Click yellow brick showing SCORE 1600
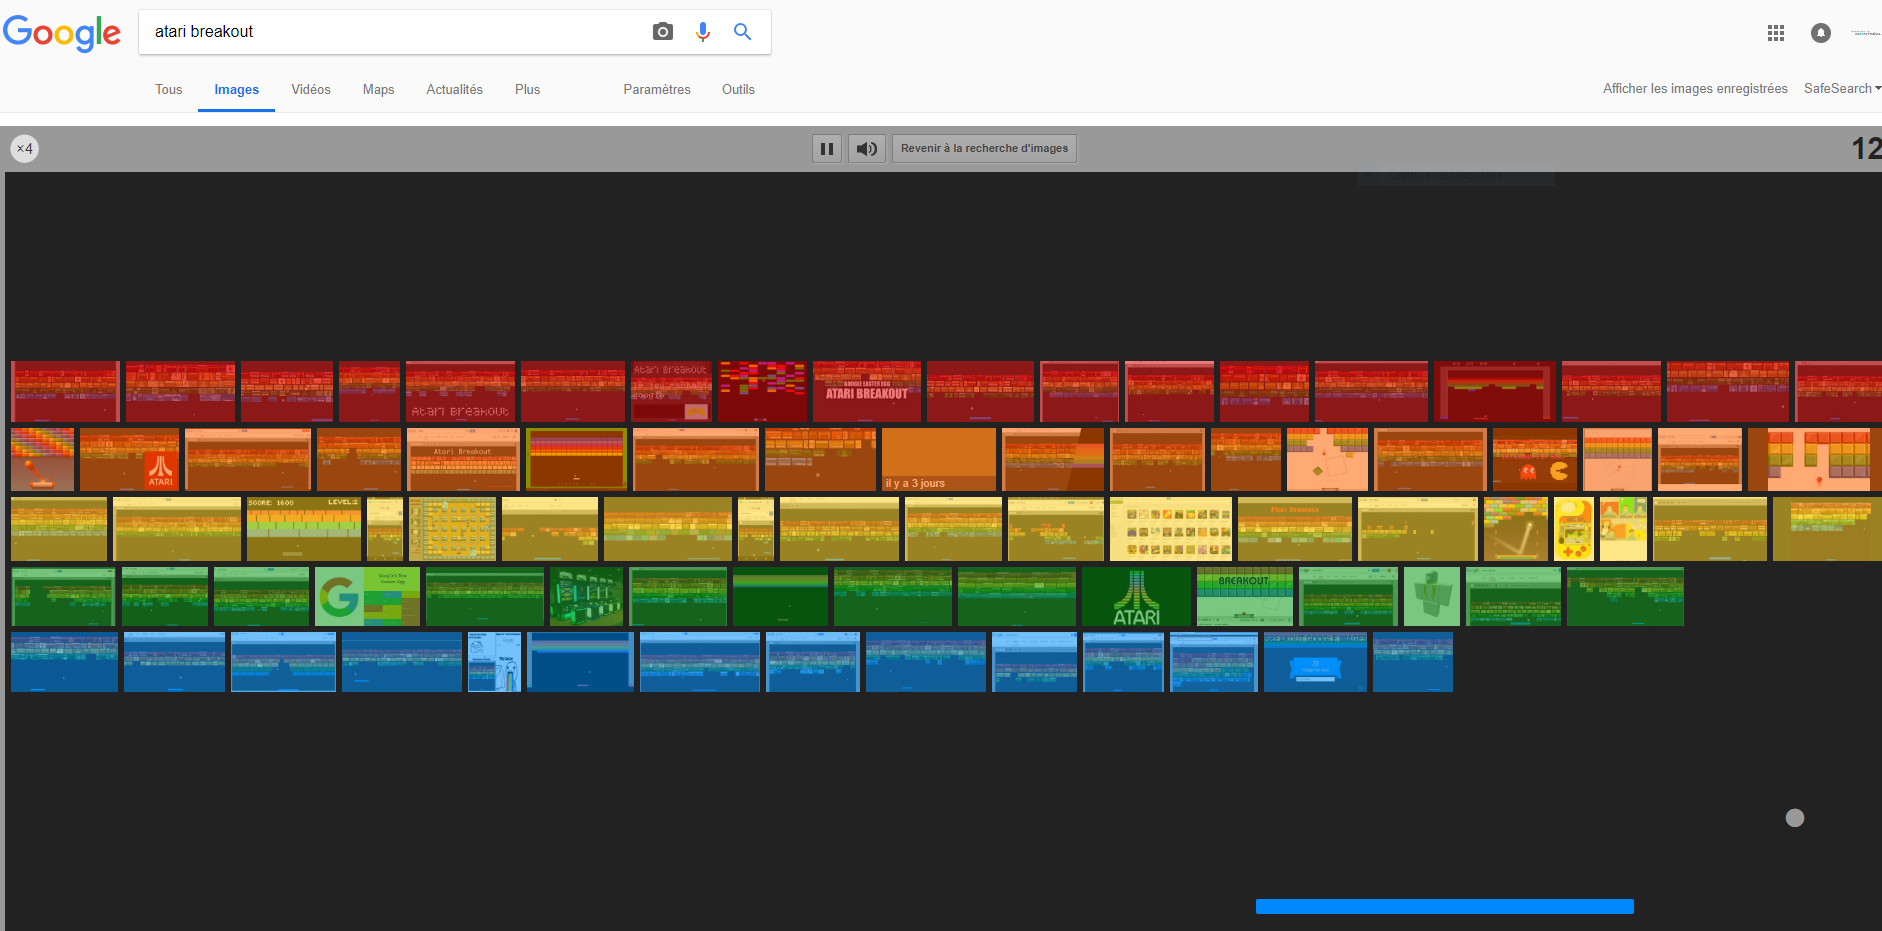Image resolution: width=1882 pixels, height=931 pixels. 304,528
